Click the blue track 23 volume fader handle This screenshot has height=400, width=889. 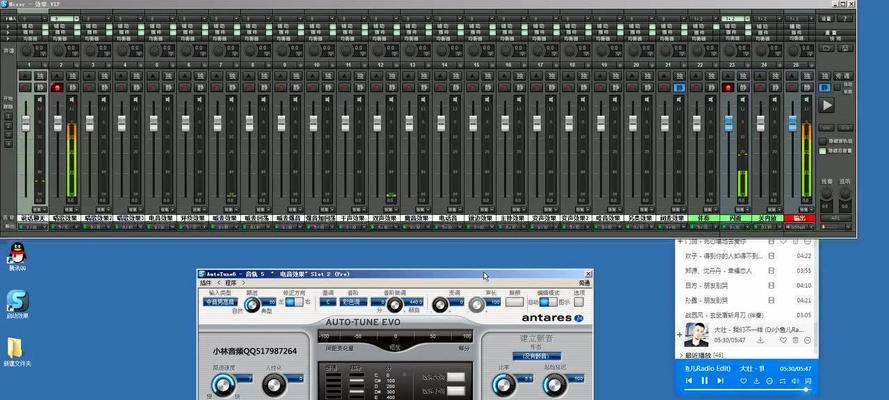click(x=729, y=123)
